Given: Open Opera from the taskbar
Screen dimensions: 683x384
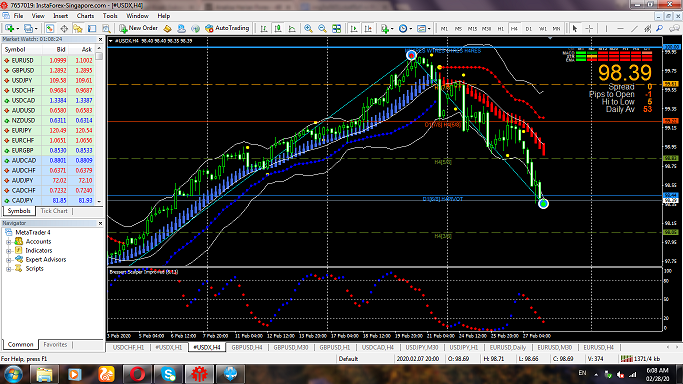Looking at the screenshot, I should [x=137, y=374].
